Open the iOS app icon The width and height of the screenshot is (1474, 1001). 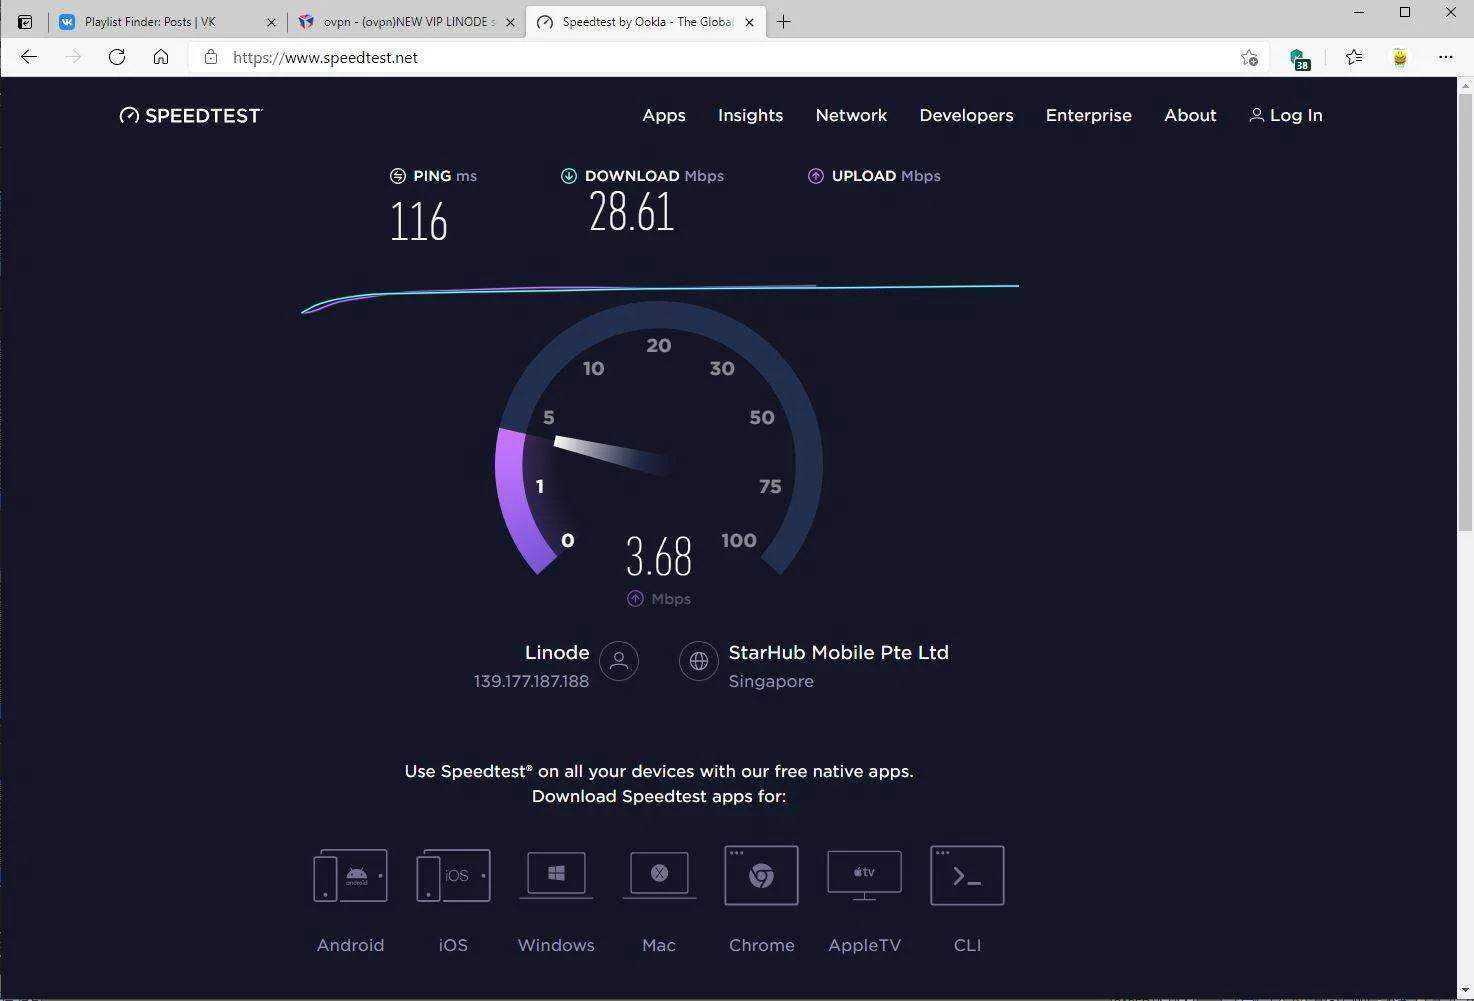[x=453, y=876]
